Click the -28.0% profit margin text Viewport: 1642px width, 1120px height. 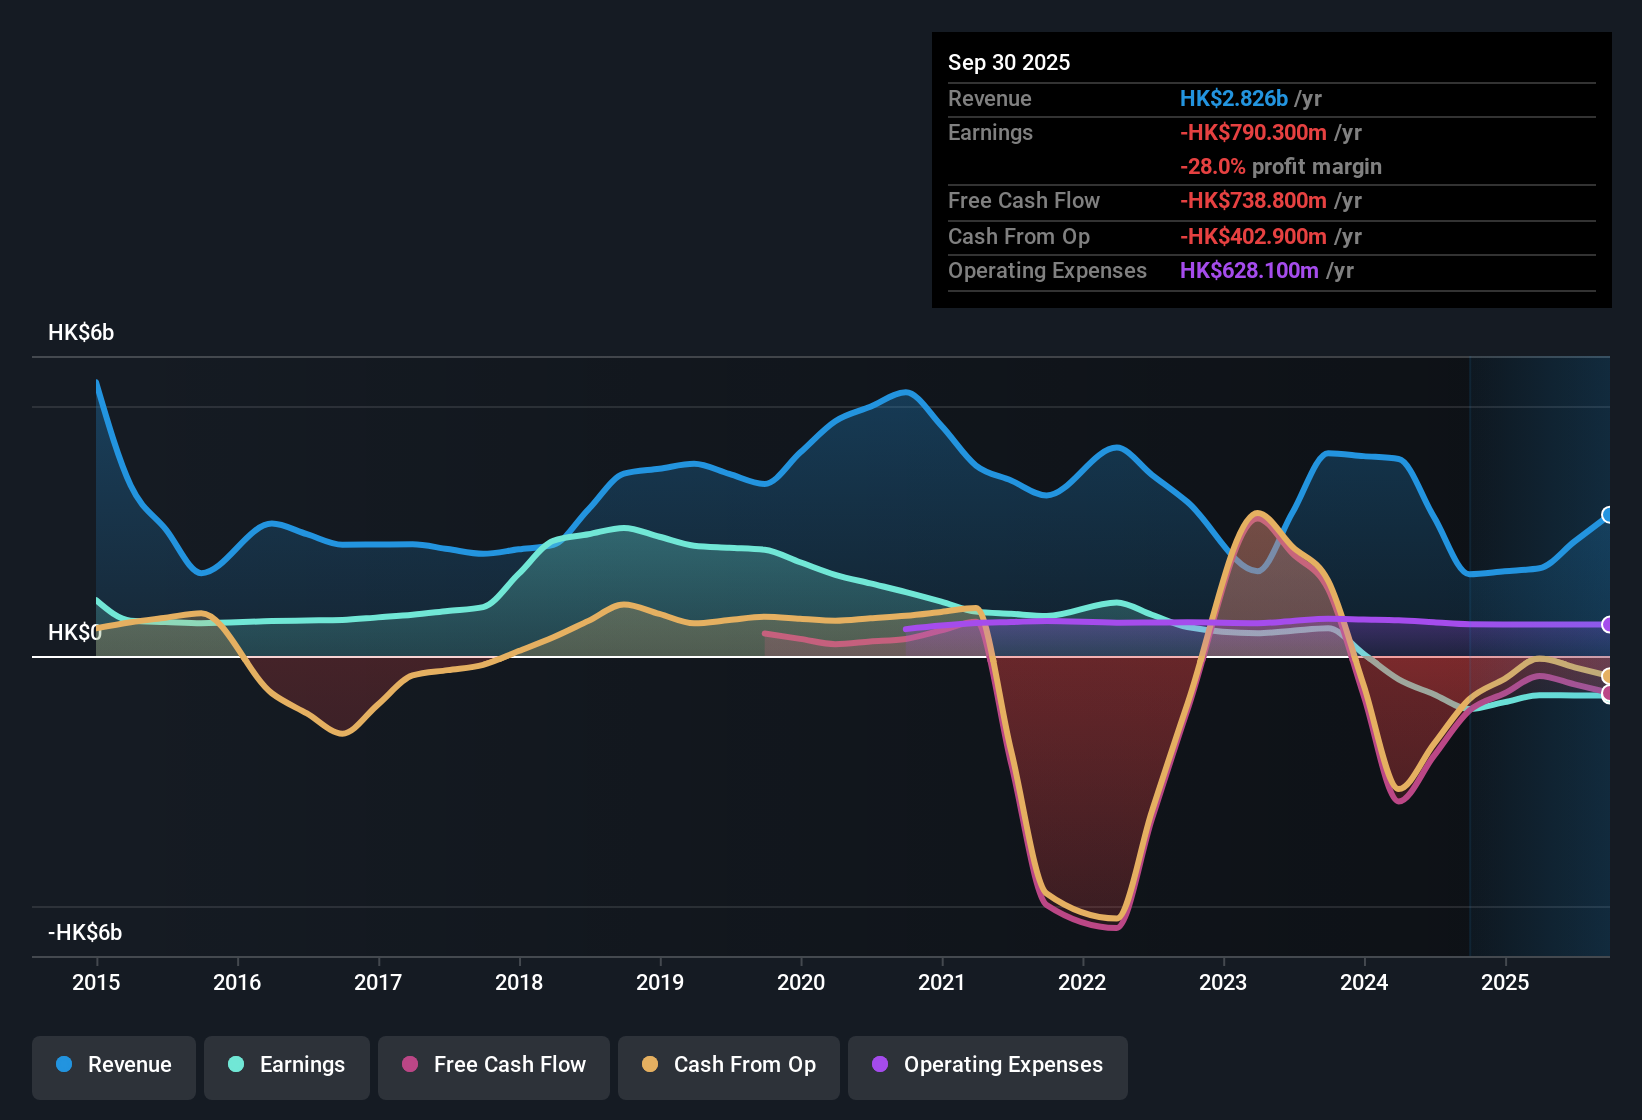click(1281, 166)
